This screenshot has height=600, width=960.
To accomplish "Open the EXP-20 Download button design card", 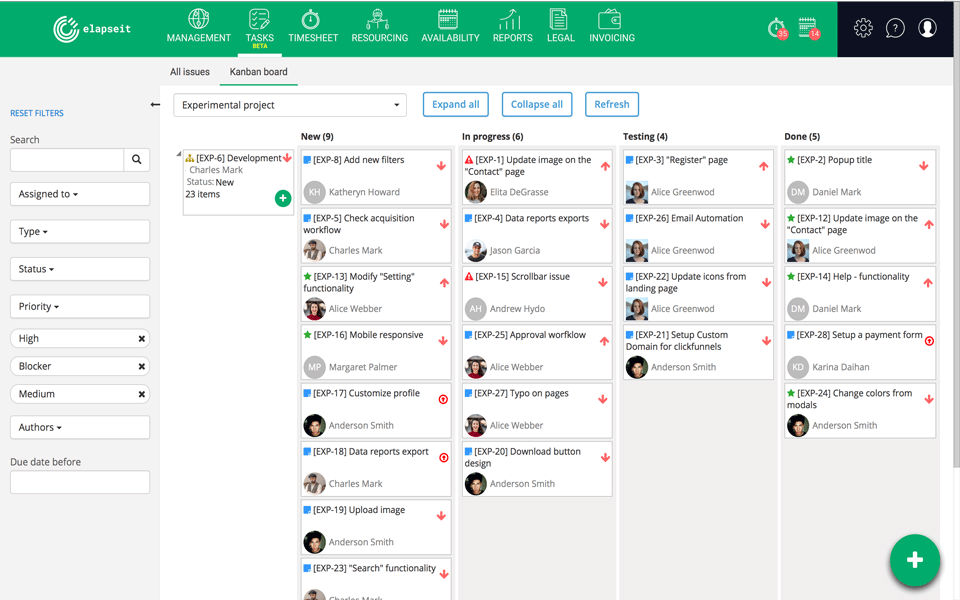I will [537, 468].
